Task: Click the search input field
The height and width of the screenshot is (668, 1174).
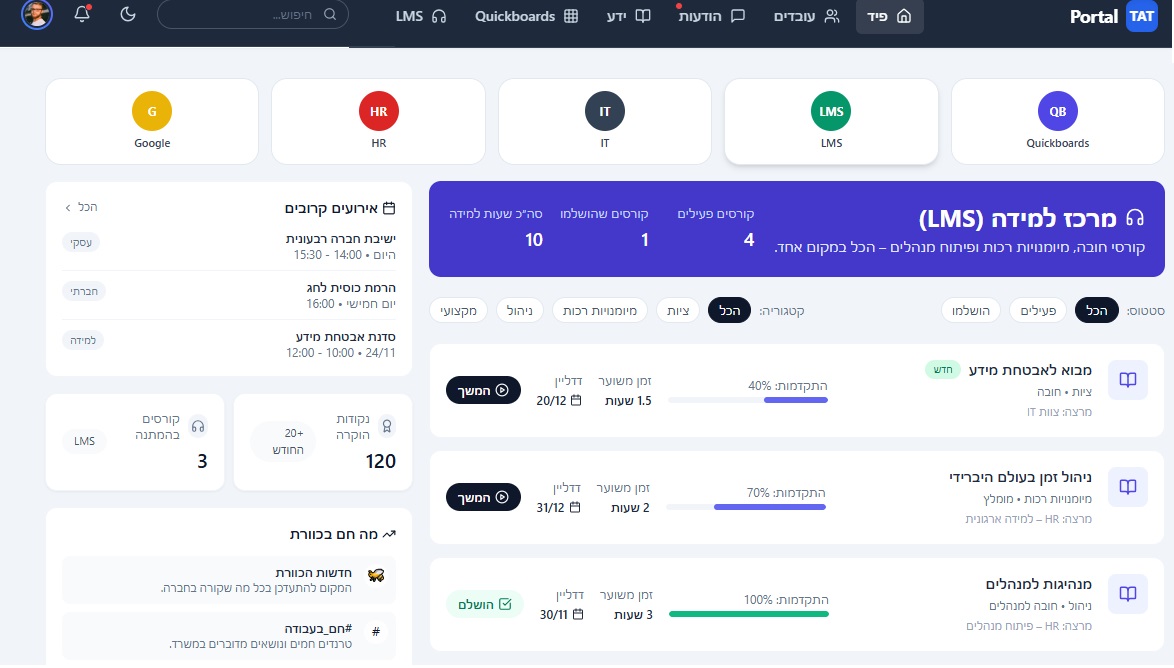Action: point(253,15)
